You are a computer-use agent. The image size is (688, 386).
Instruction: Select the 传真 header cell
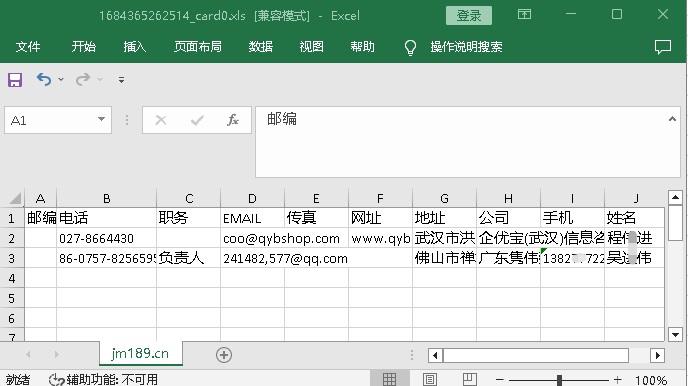pyautogui.click(x=316, y=218)
